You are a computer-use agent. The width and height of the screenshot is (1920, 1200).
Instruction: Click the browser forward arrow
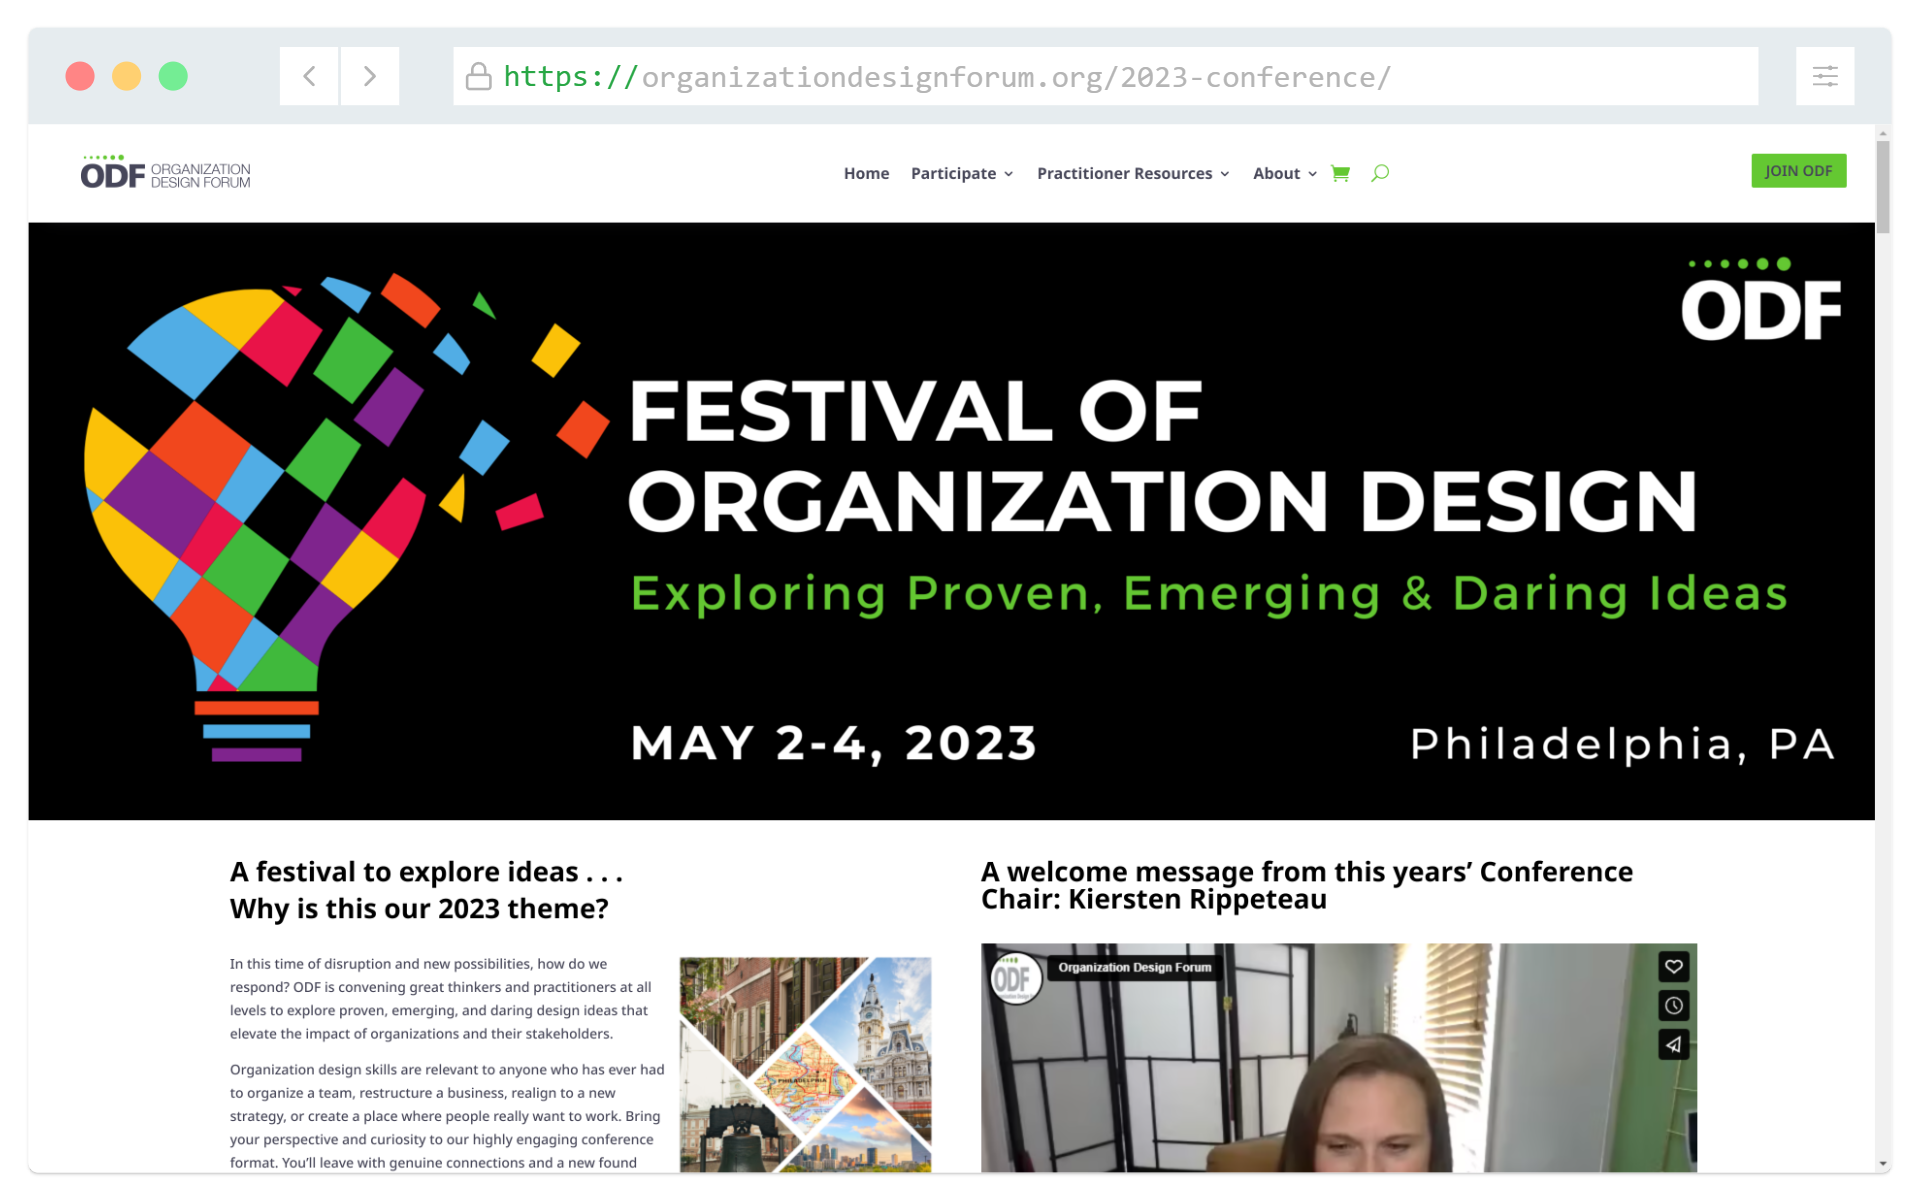pos(370,76)
